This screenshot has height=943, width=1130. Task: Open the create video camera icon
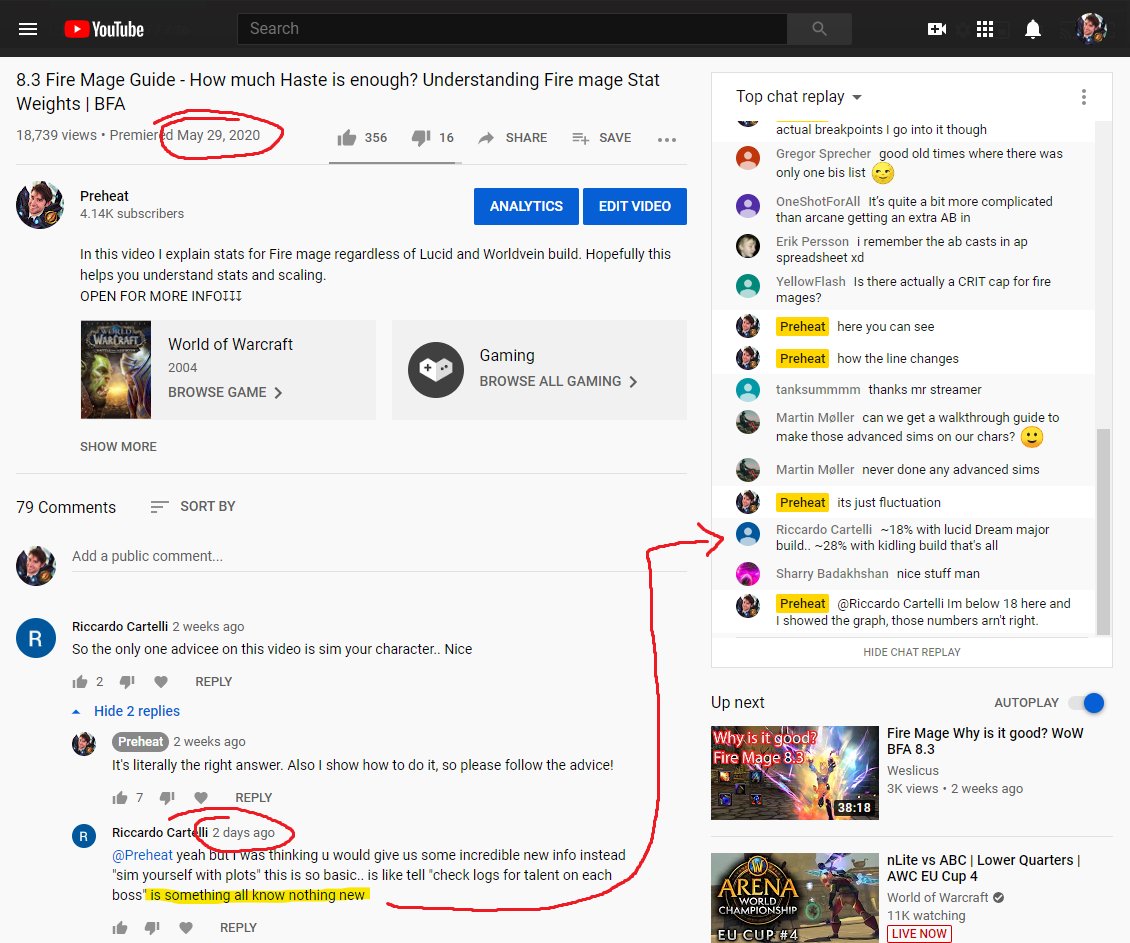tap(937, 29)
